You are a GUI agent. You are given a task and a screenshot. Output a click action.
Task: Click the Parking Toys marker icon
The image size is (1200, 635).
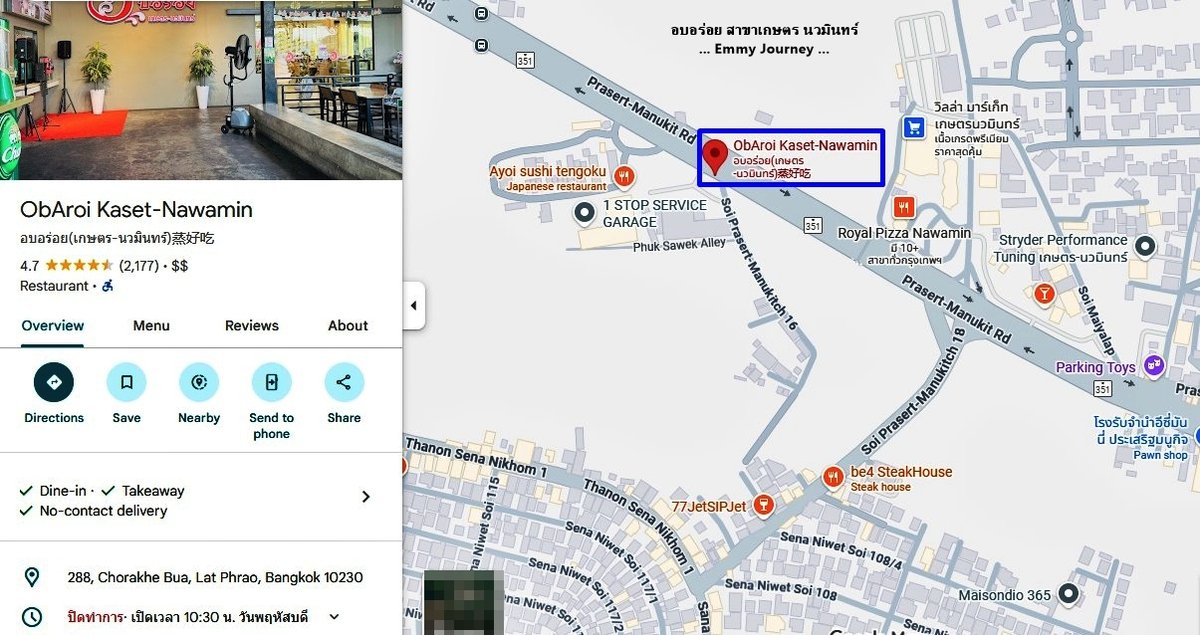[x=1154, y=366]
